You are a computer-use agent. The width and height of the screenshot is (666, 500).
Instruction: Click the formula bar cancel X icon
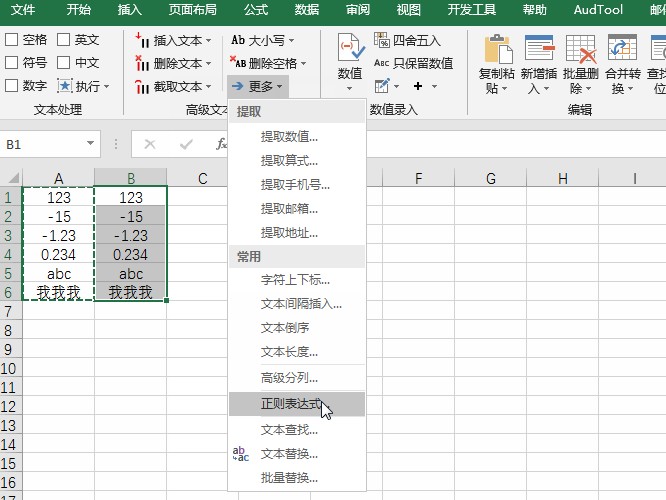(150, 144)
